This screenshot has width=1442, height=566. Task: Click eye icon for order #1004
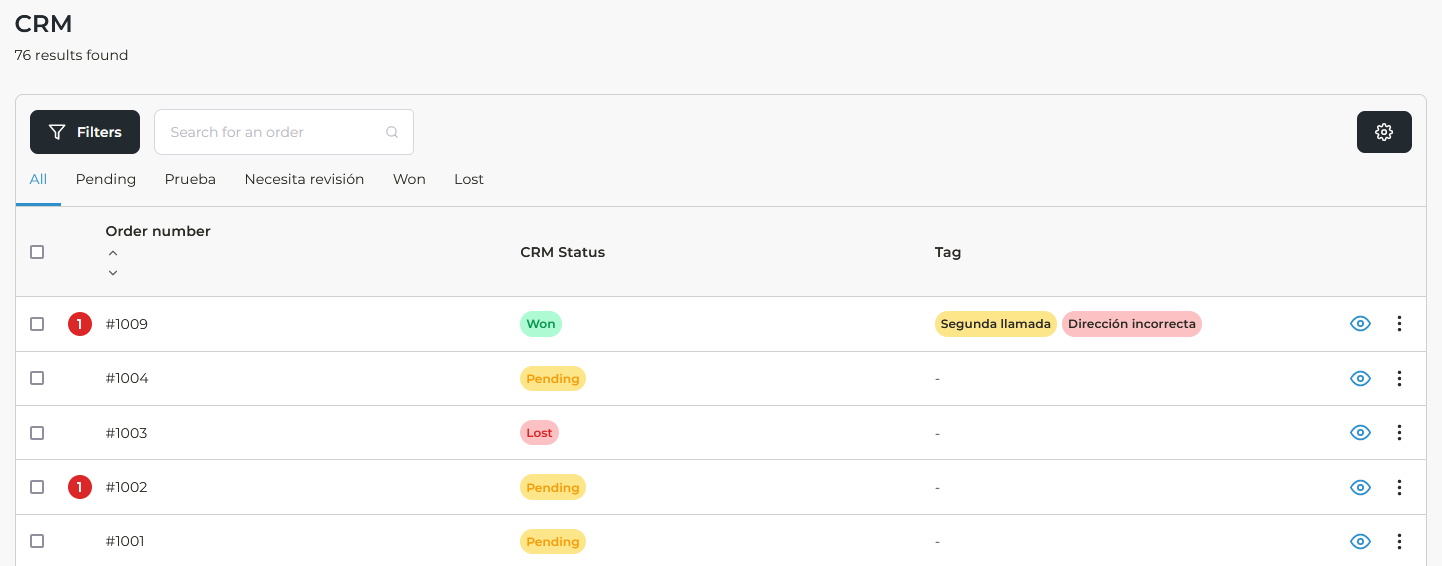pos(1360,378)
